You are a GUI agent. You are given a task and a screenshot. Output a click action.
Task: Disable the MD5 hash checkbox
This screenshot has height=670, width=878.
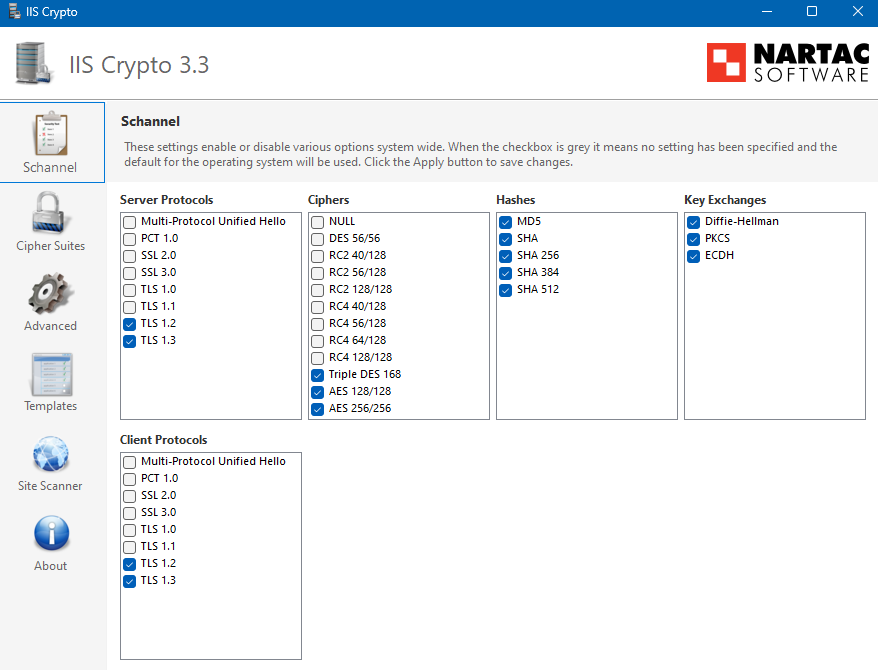point(505,222)
